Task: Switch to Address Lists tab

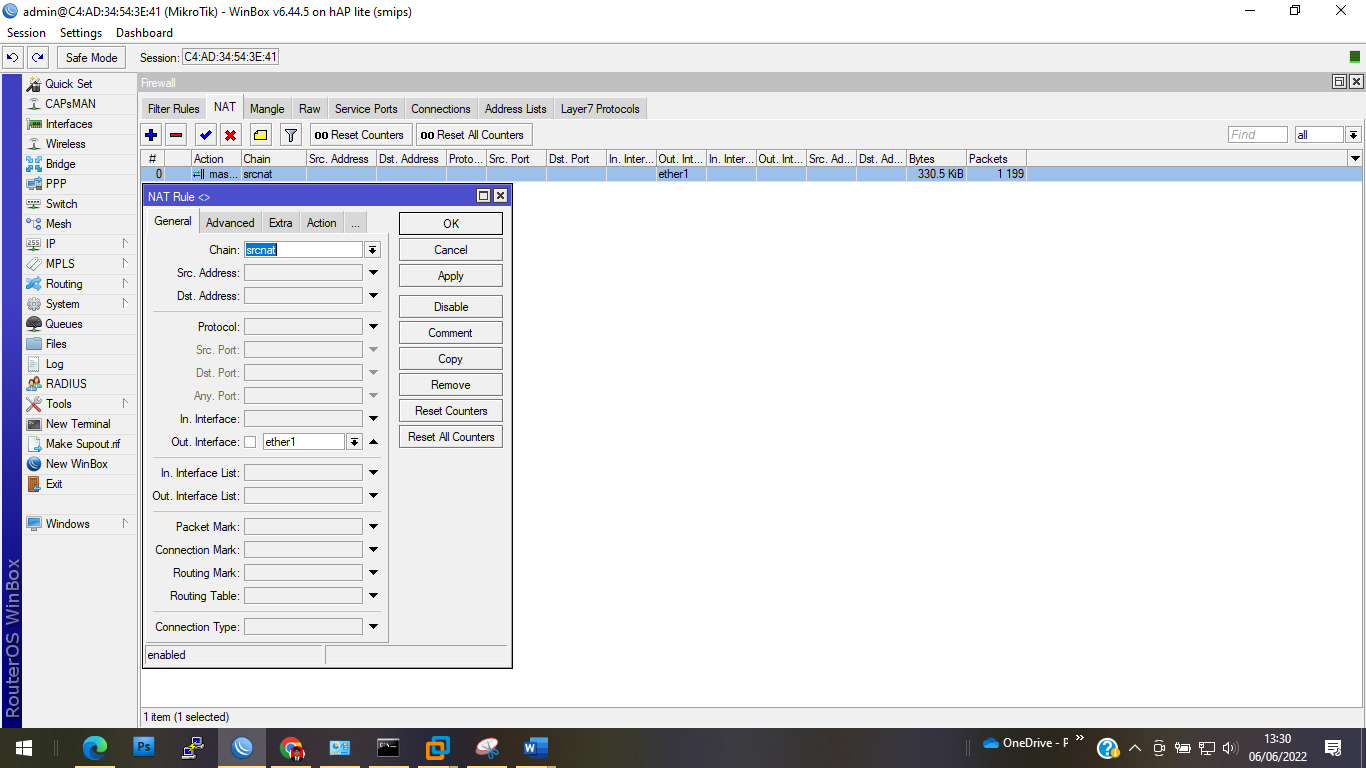Action: pos(516,109)
